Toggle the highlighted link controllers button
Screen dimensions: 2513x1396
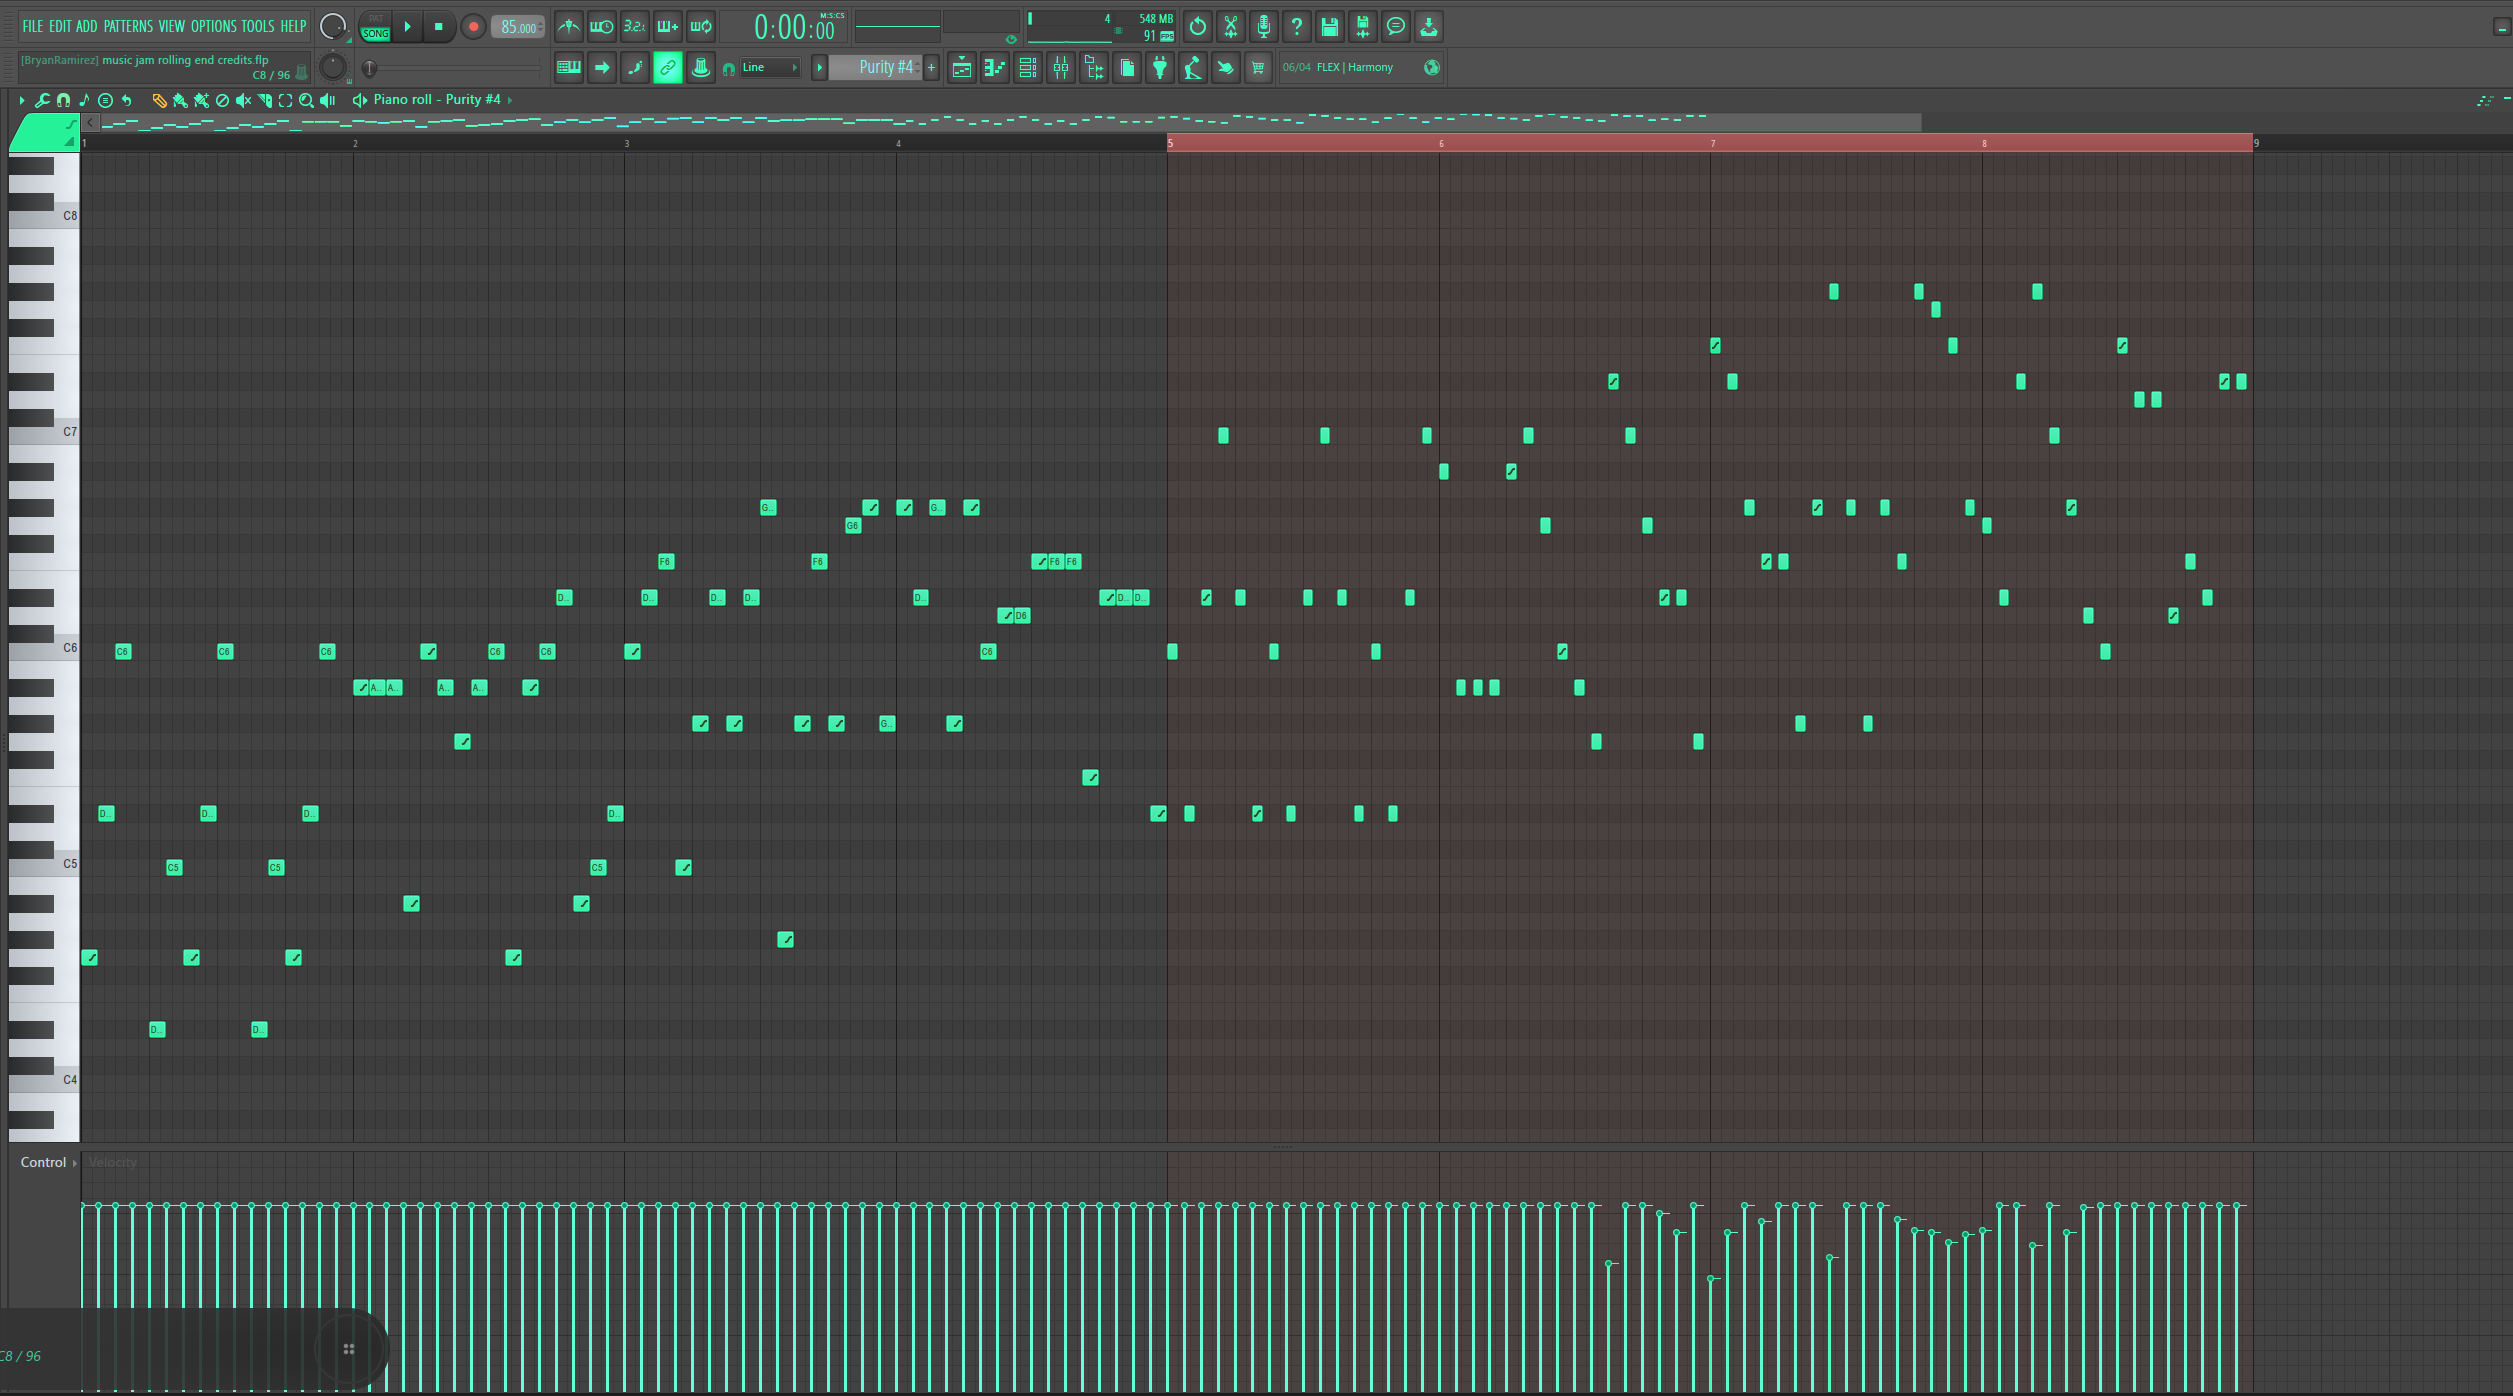[668, 67]
